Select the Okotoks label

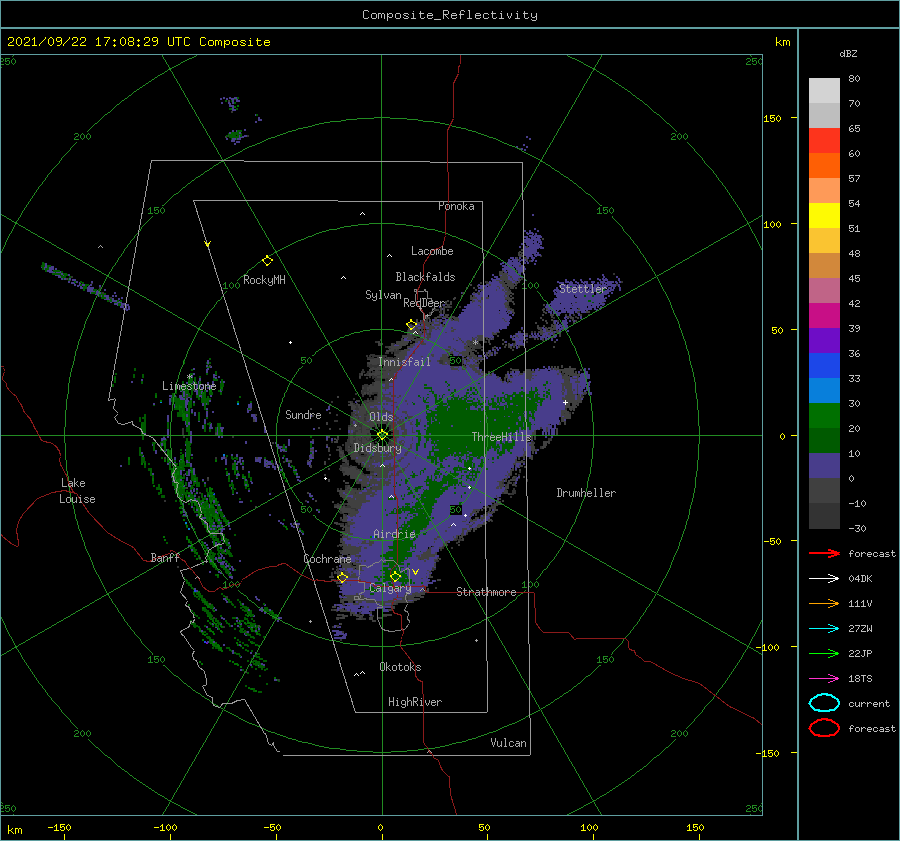400,667
